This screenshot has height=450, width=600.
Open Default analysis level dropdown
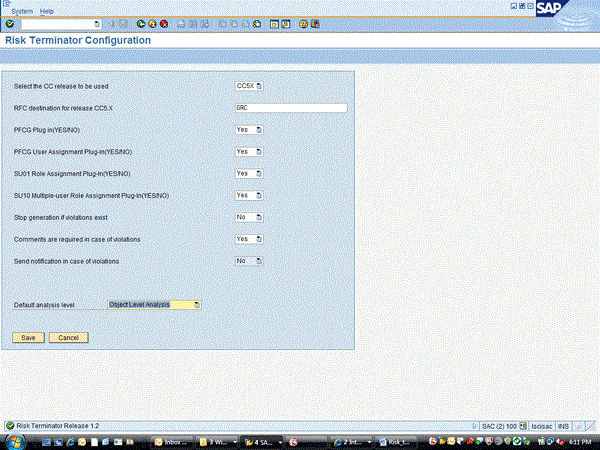[x=197, y=304]
